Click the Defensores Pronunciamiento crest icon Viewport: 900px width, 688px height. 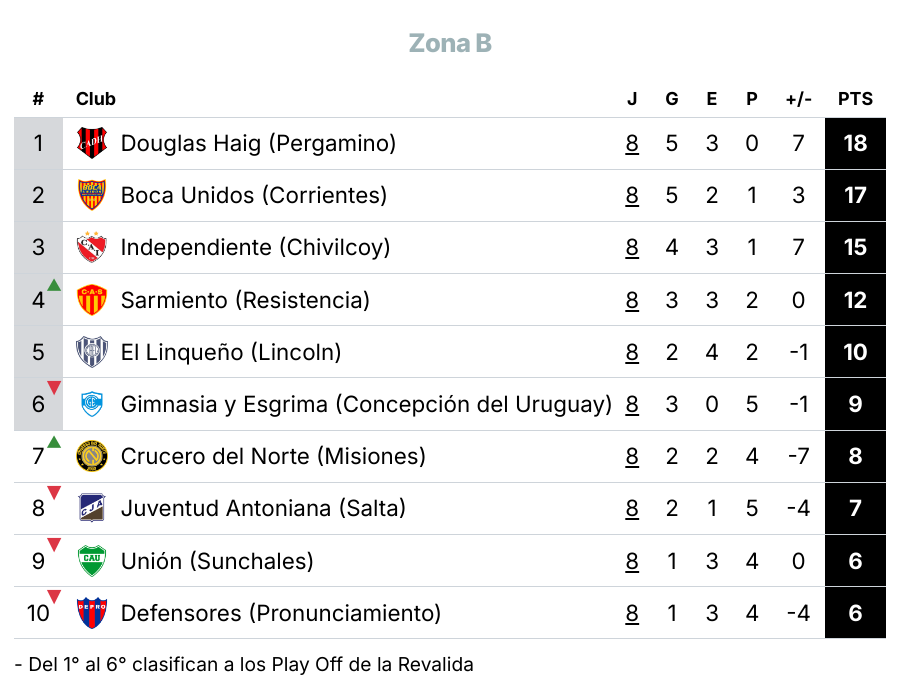point(92,613)
